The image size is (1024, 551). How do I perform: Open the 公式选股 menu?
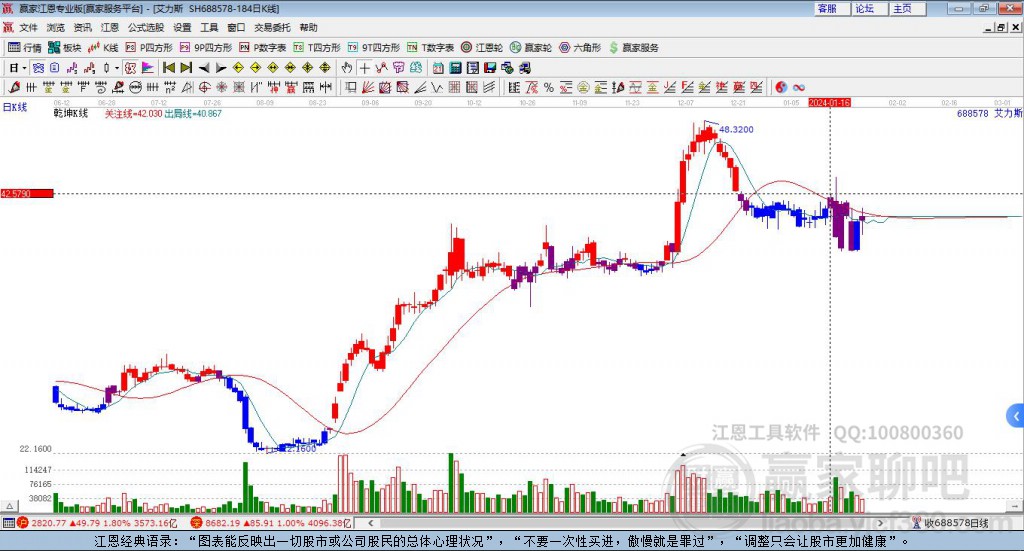[146, 27]
